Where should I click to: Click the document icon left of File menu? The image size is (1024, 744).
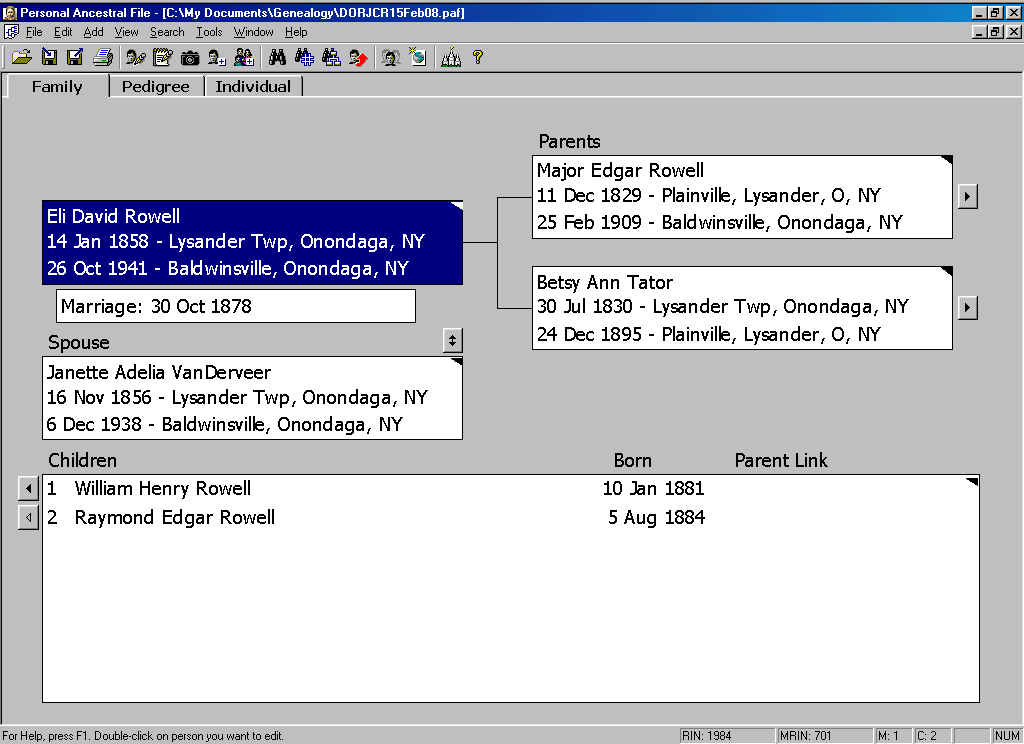(11, 31)
